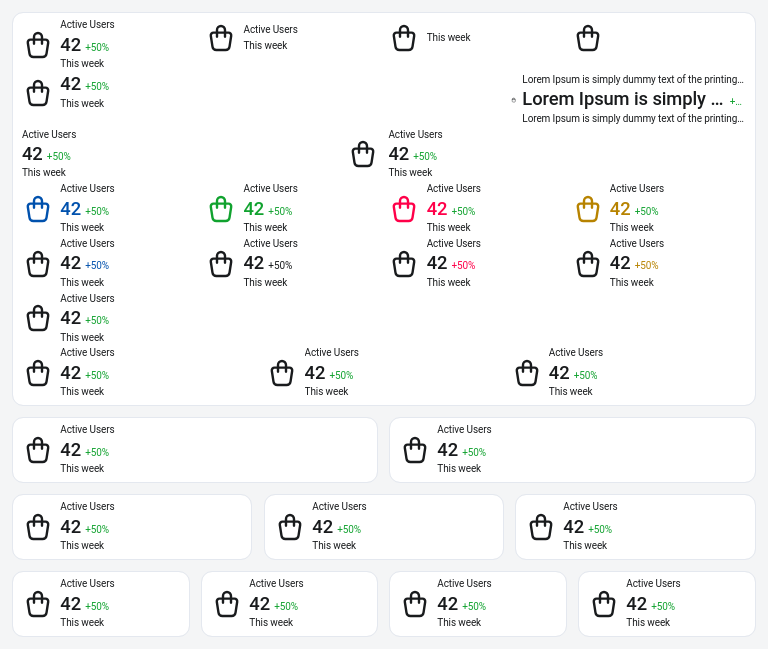Screen dimensions: 768x649
Task: Click the blue shopping bag icon
Action: [38, 209]
